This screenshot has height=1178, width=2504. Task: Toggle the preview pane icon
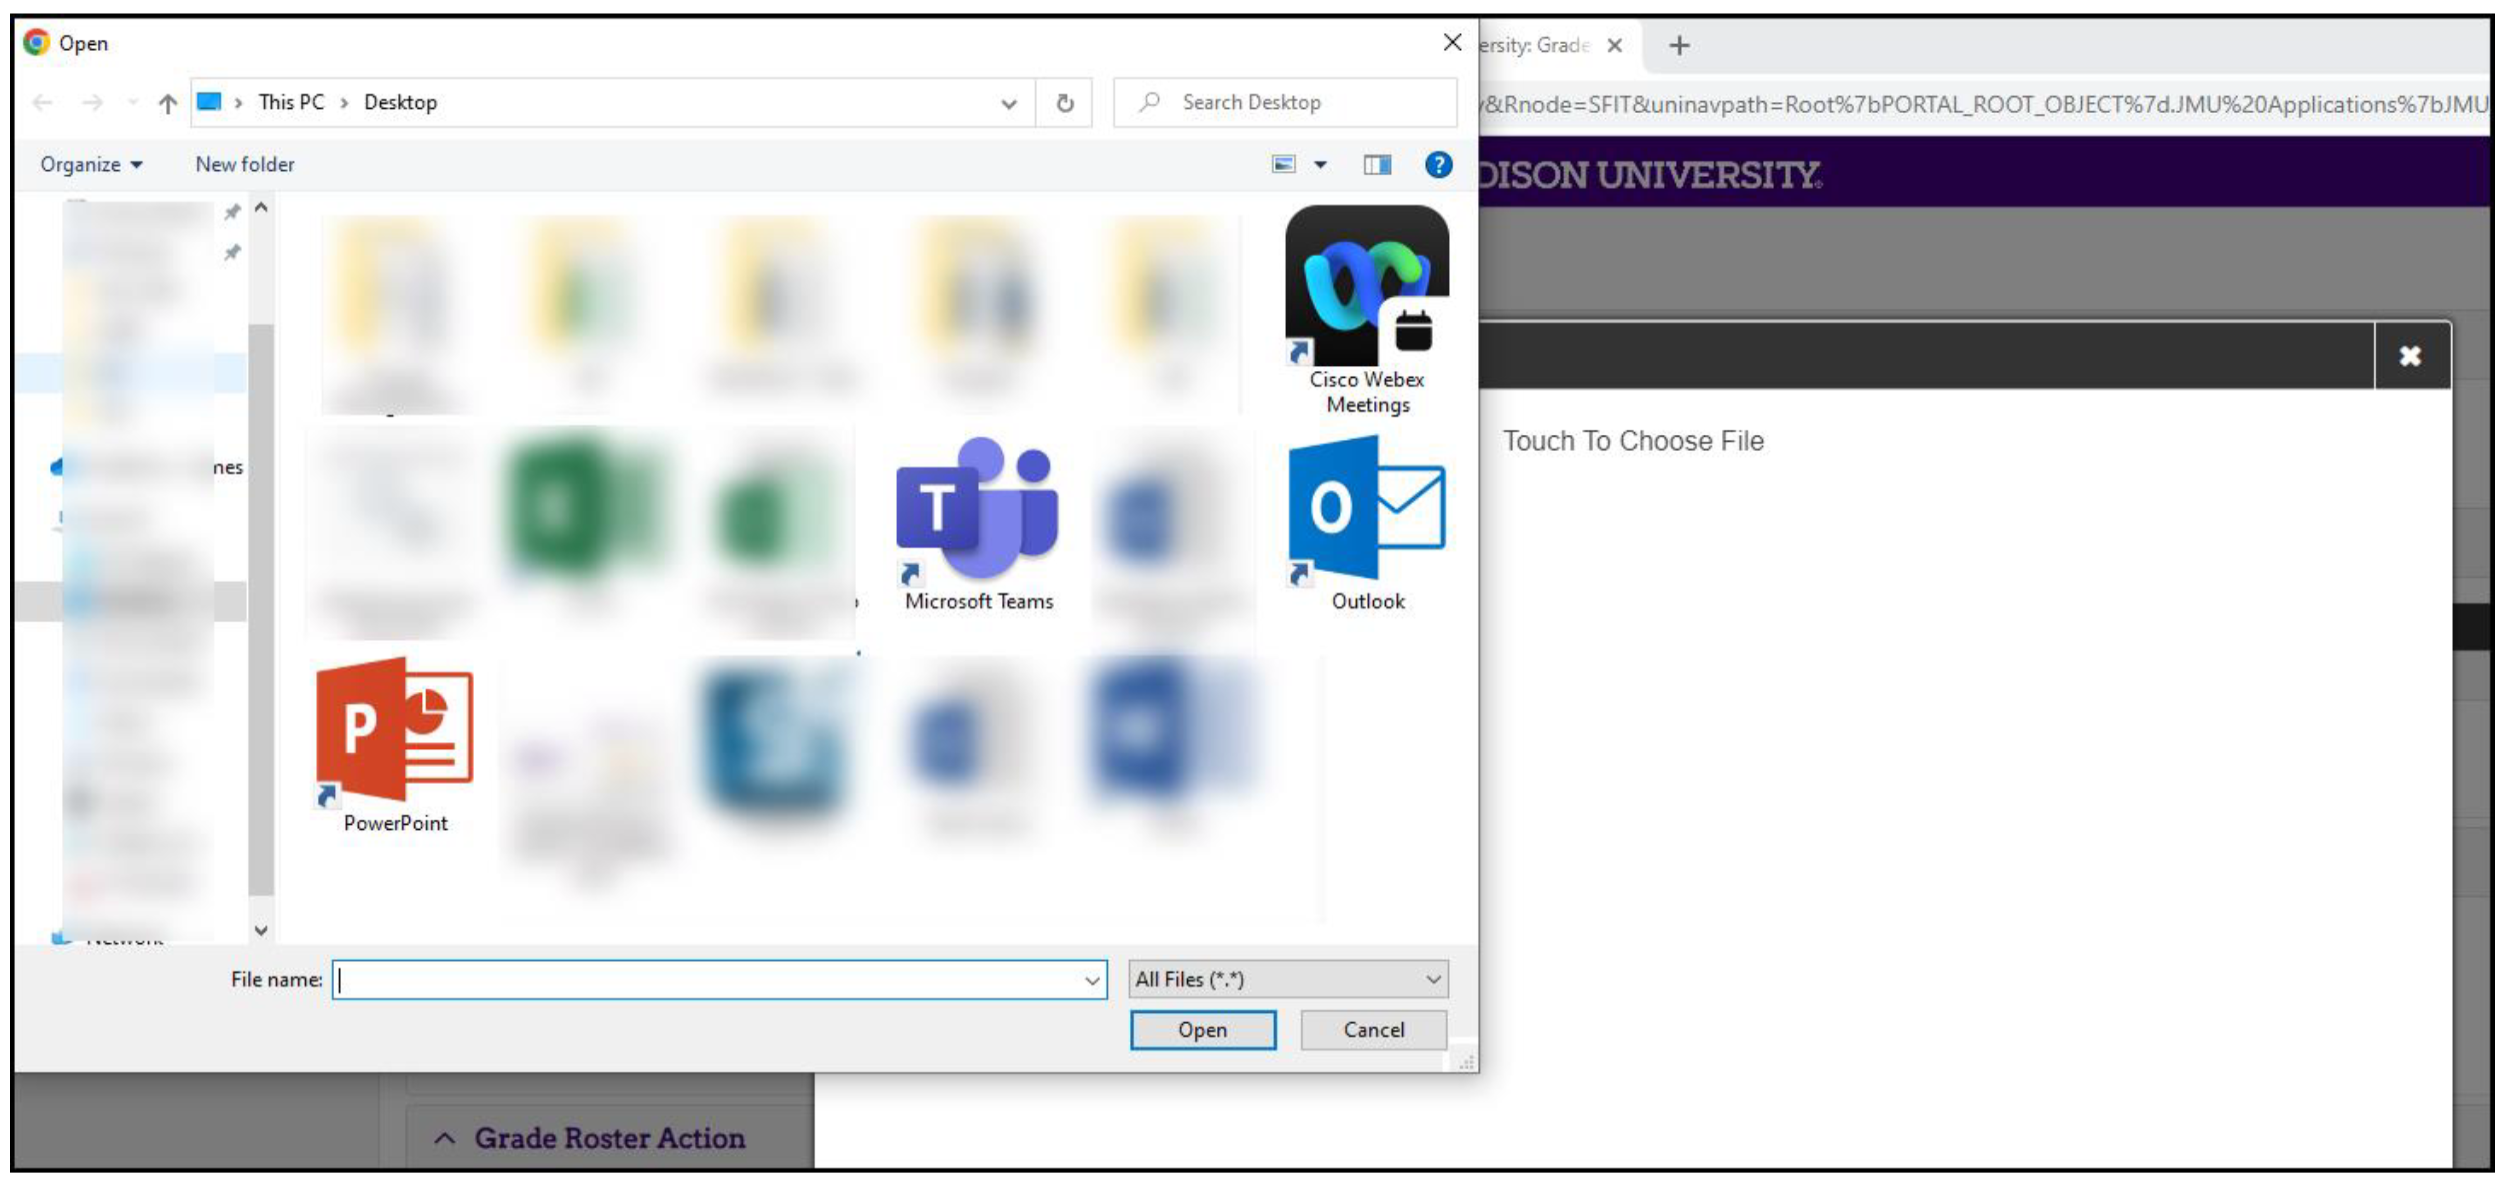pos(1377,165)
